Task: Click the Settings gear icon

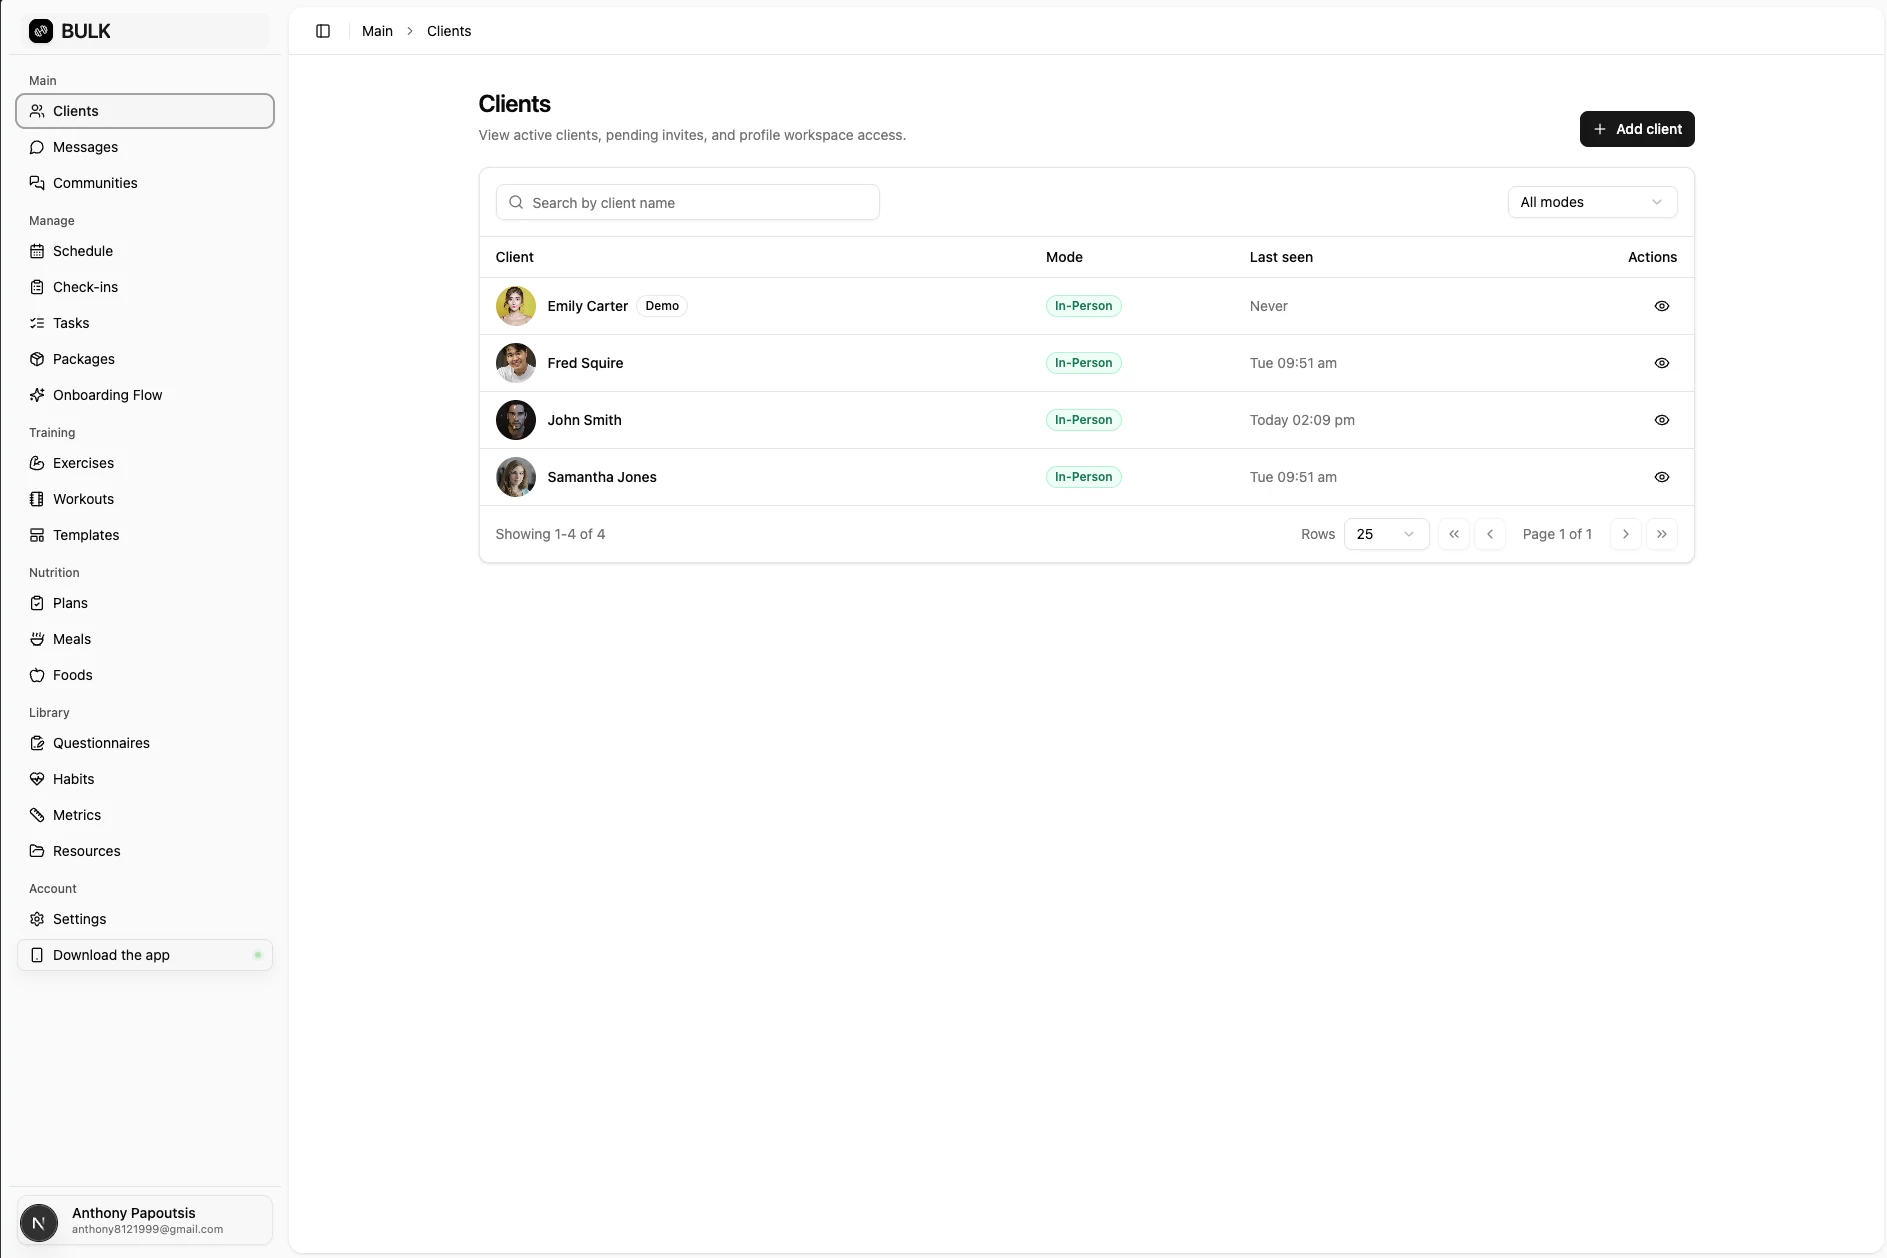Action: (37, 919)
